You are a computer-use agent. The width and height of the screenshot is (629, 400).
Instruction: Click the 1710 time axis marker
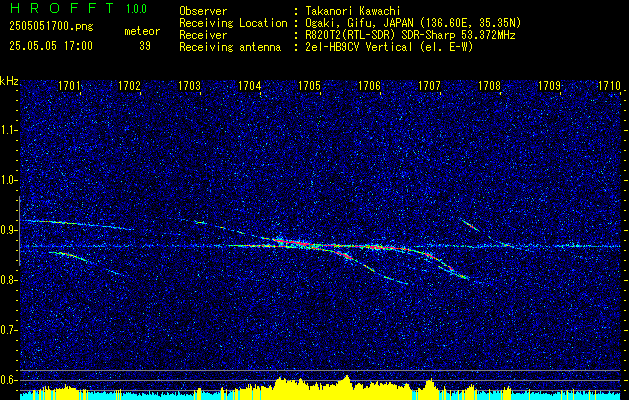(x=610, y=86)
